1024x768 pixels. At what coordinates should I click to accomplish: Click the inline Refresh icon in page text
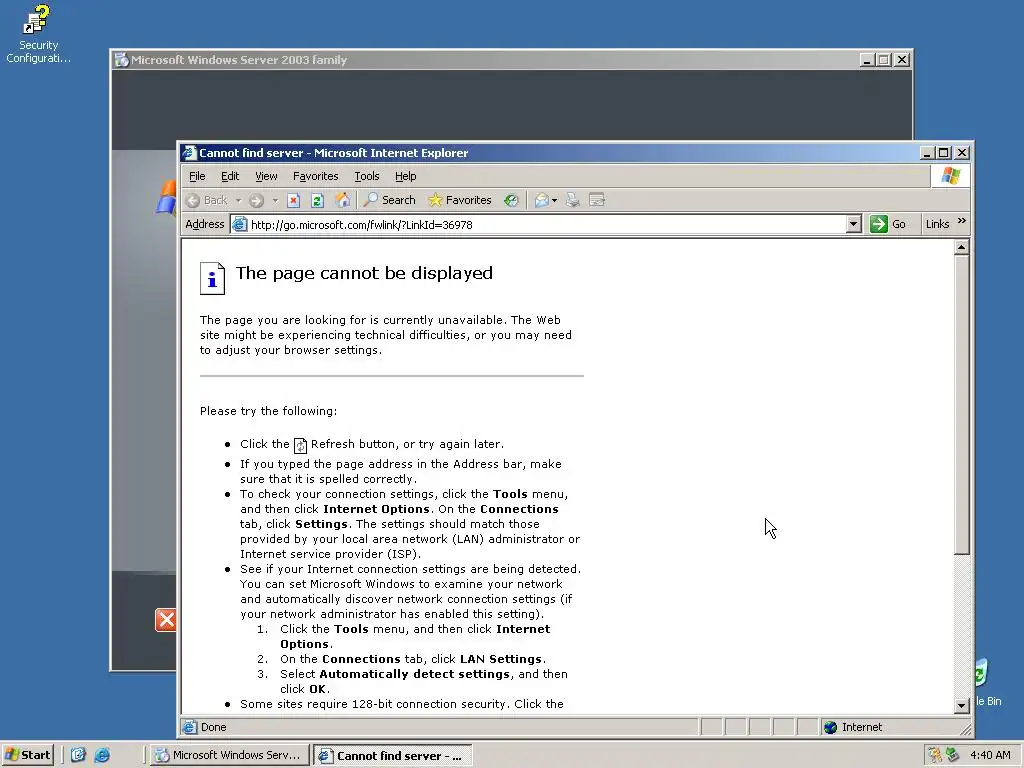pyautogui.click(x=300, y=445)
